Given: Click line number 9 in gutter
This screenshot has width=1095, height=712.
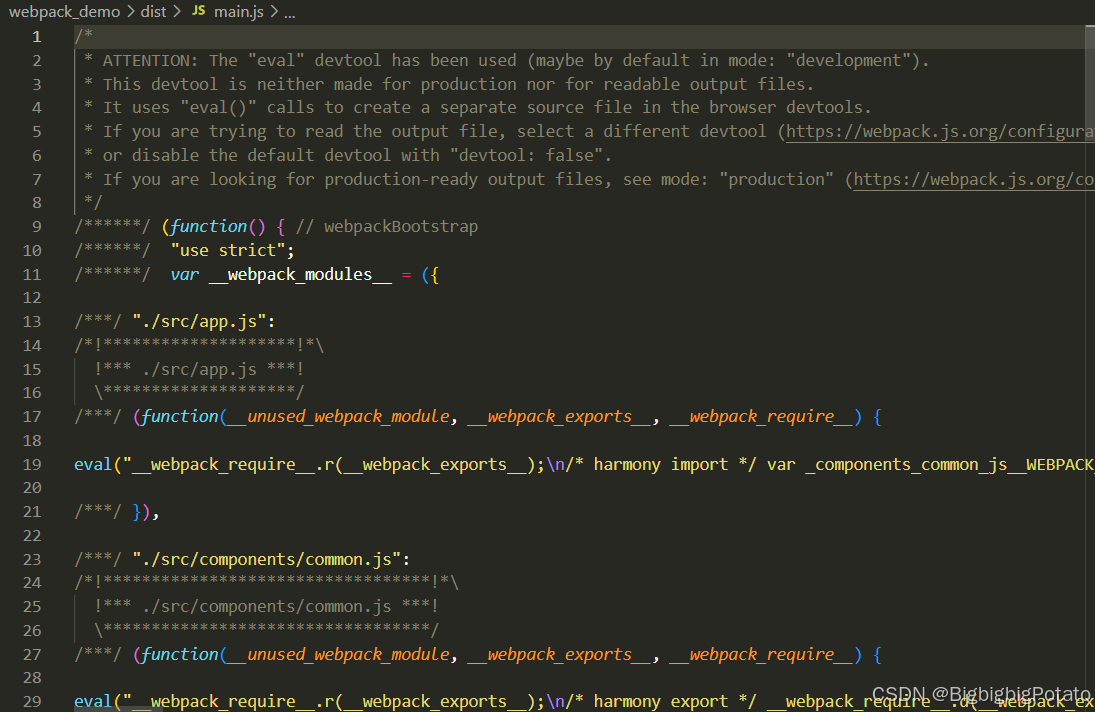Looking at the screenshot, I should tap(36, 227).
